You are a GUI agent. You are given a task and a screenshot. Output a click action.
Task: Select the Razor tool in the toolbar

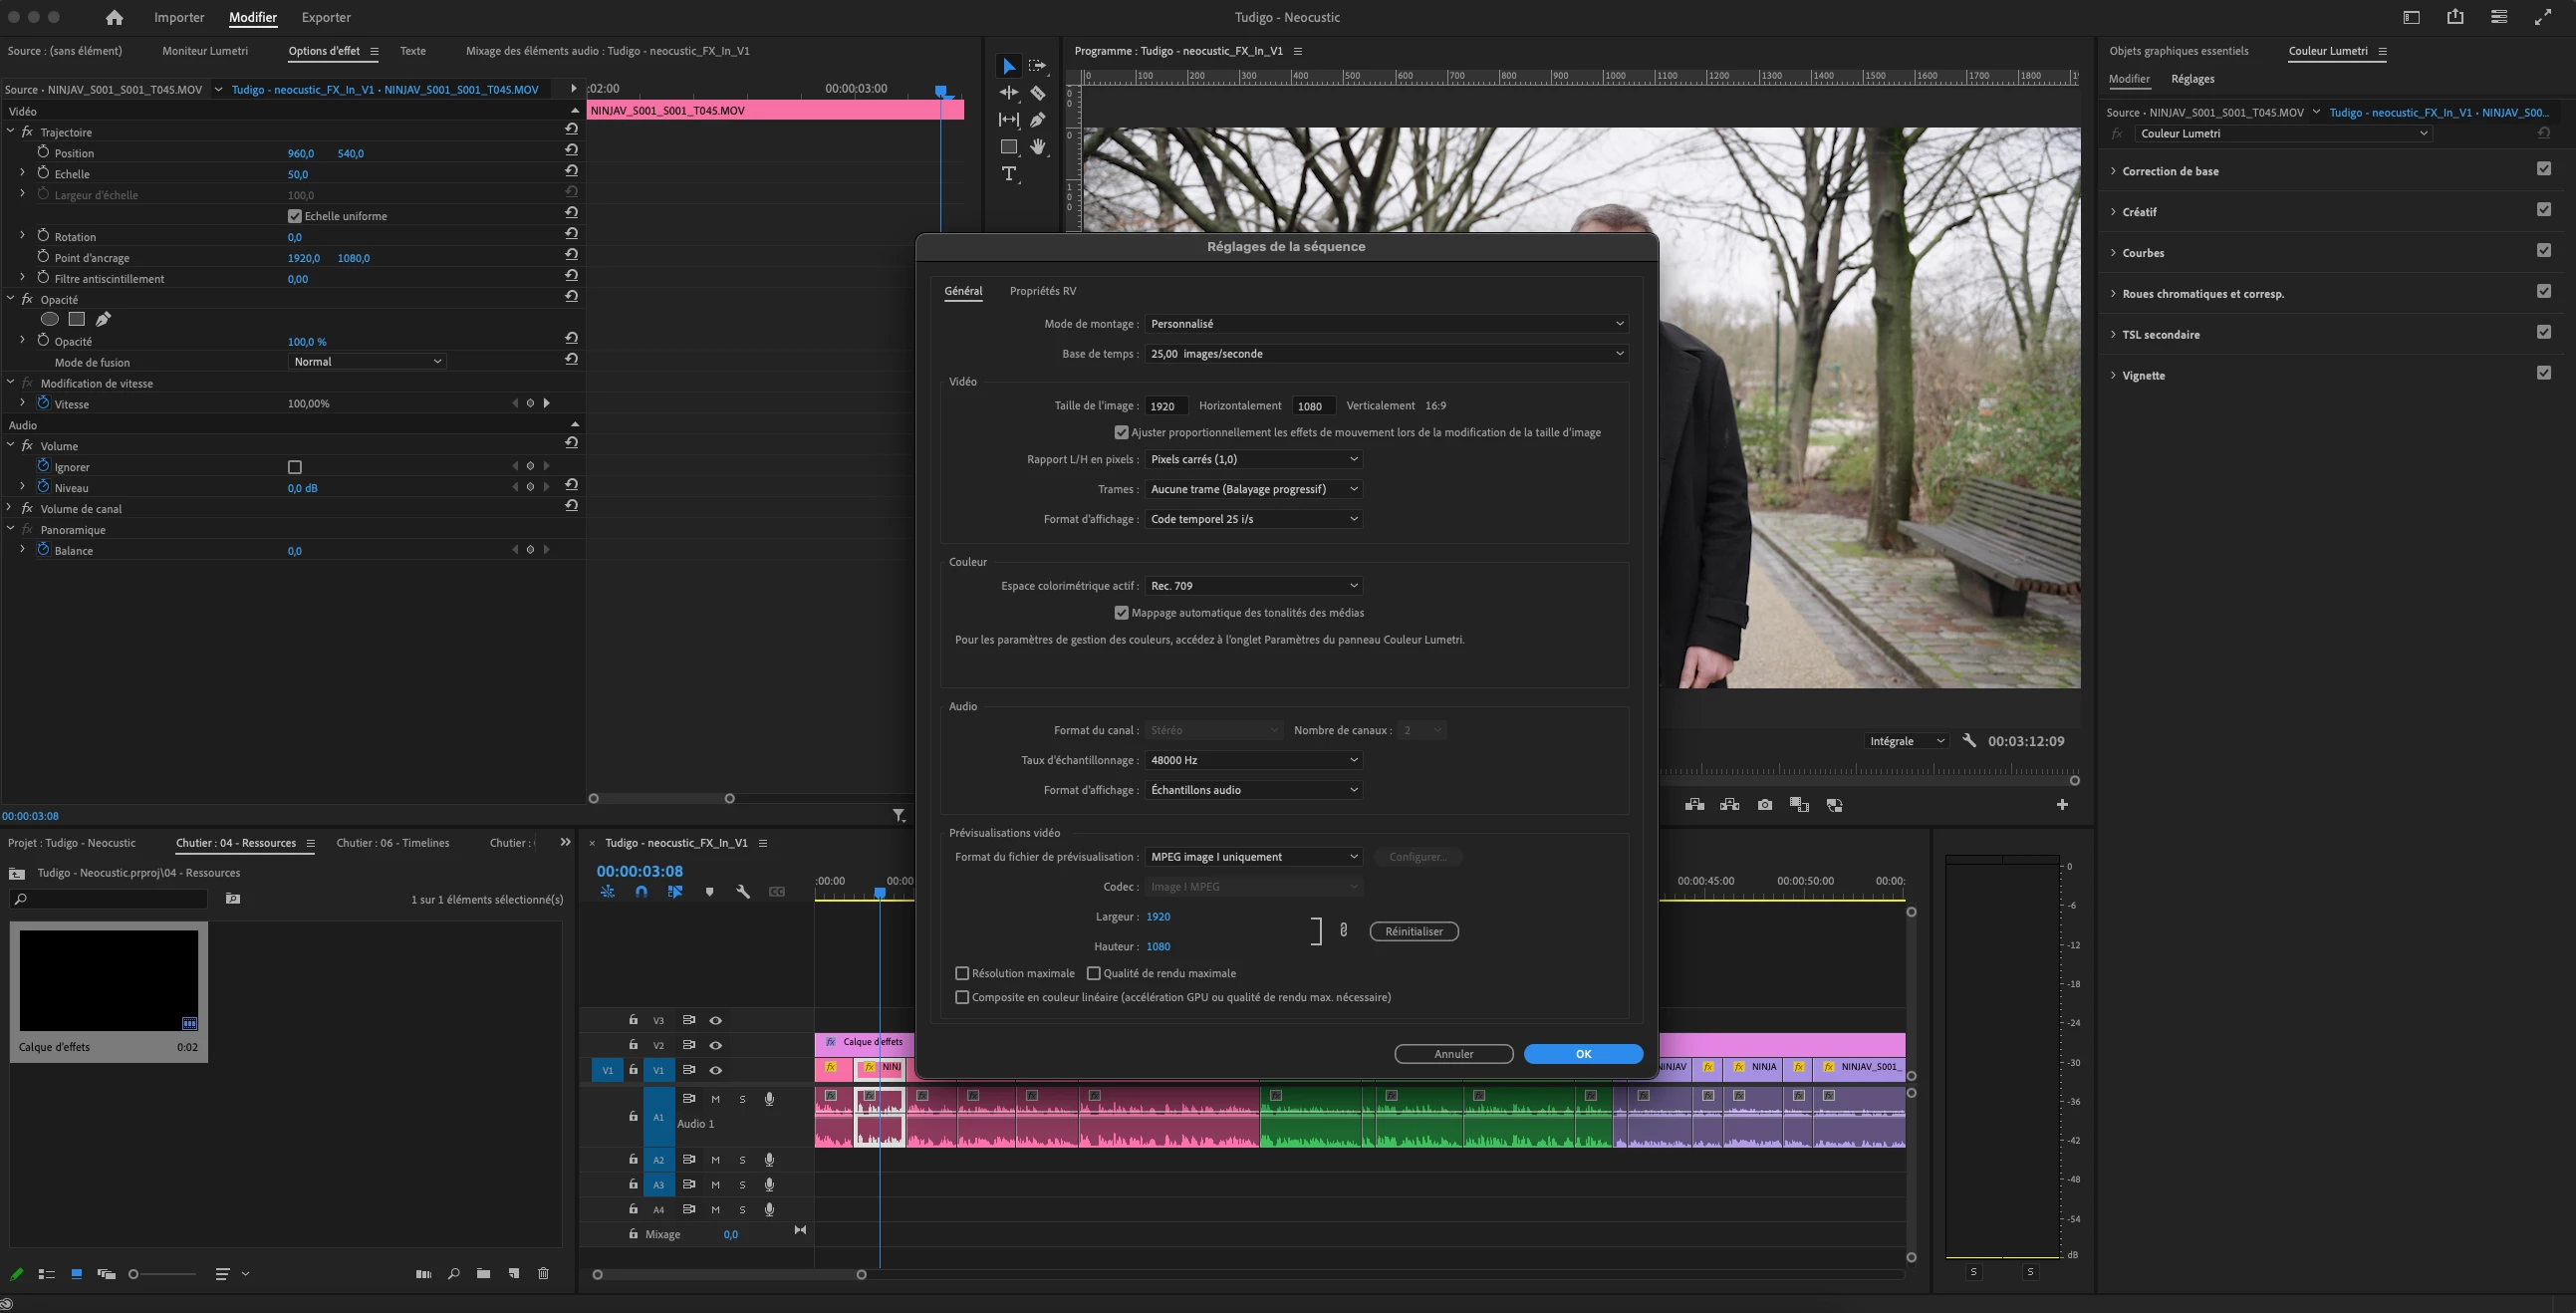click(1038, 93)
